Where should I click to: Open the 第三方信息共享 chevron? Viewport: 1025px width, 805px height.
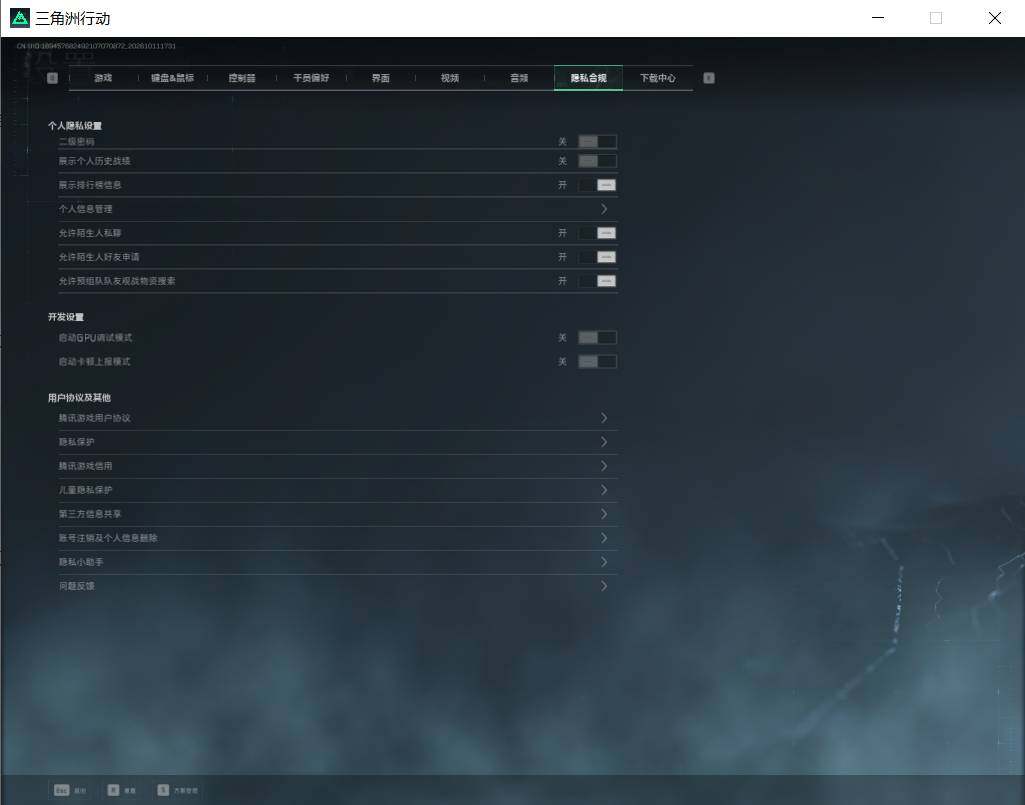click(604, 514)
